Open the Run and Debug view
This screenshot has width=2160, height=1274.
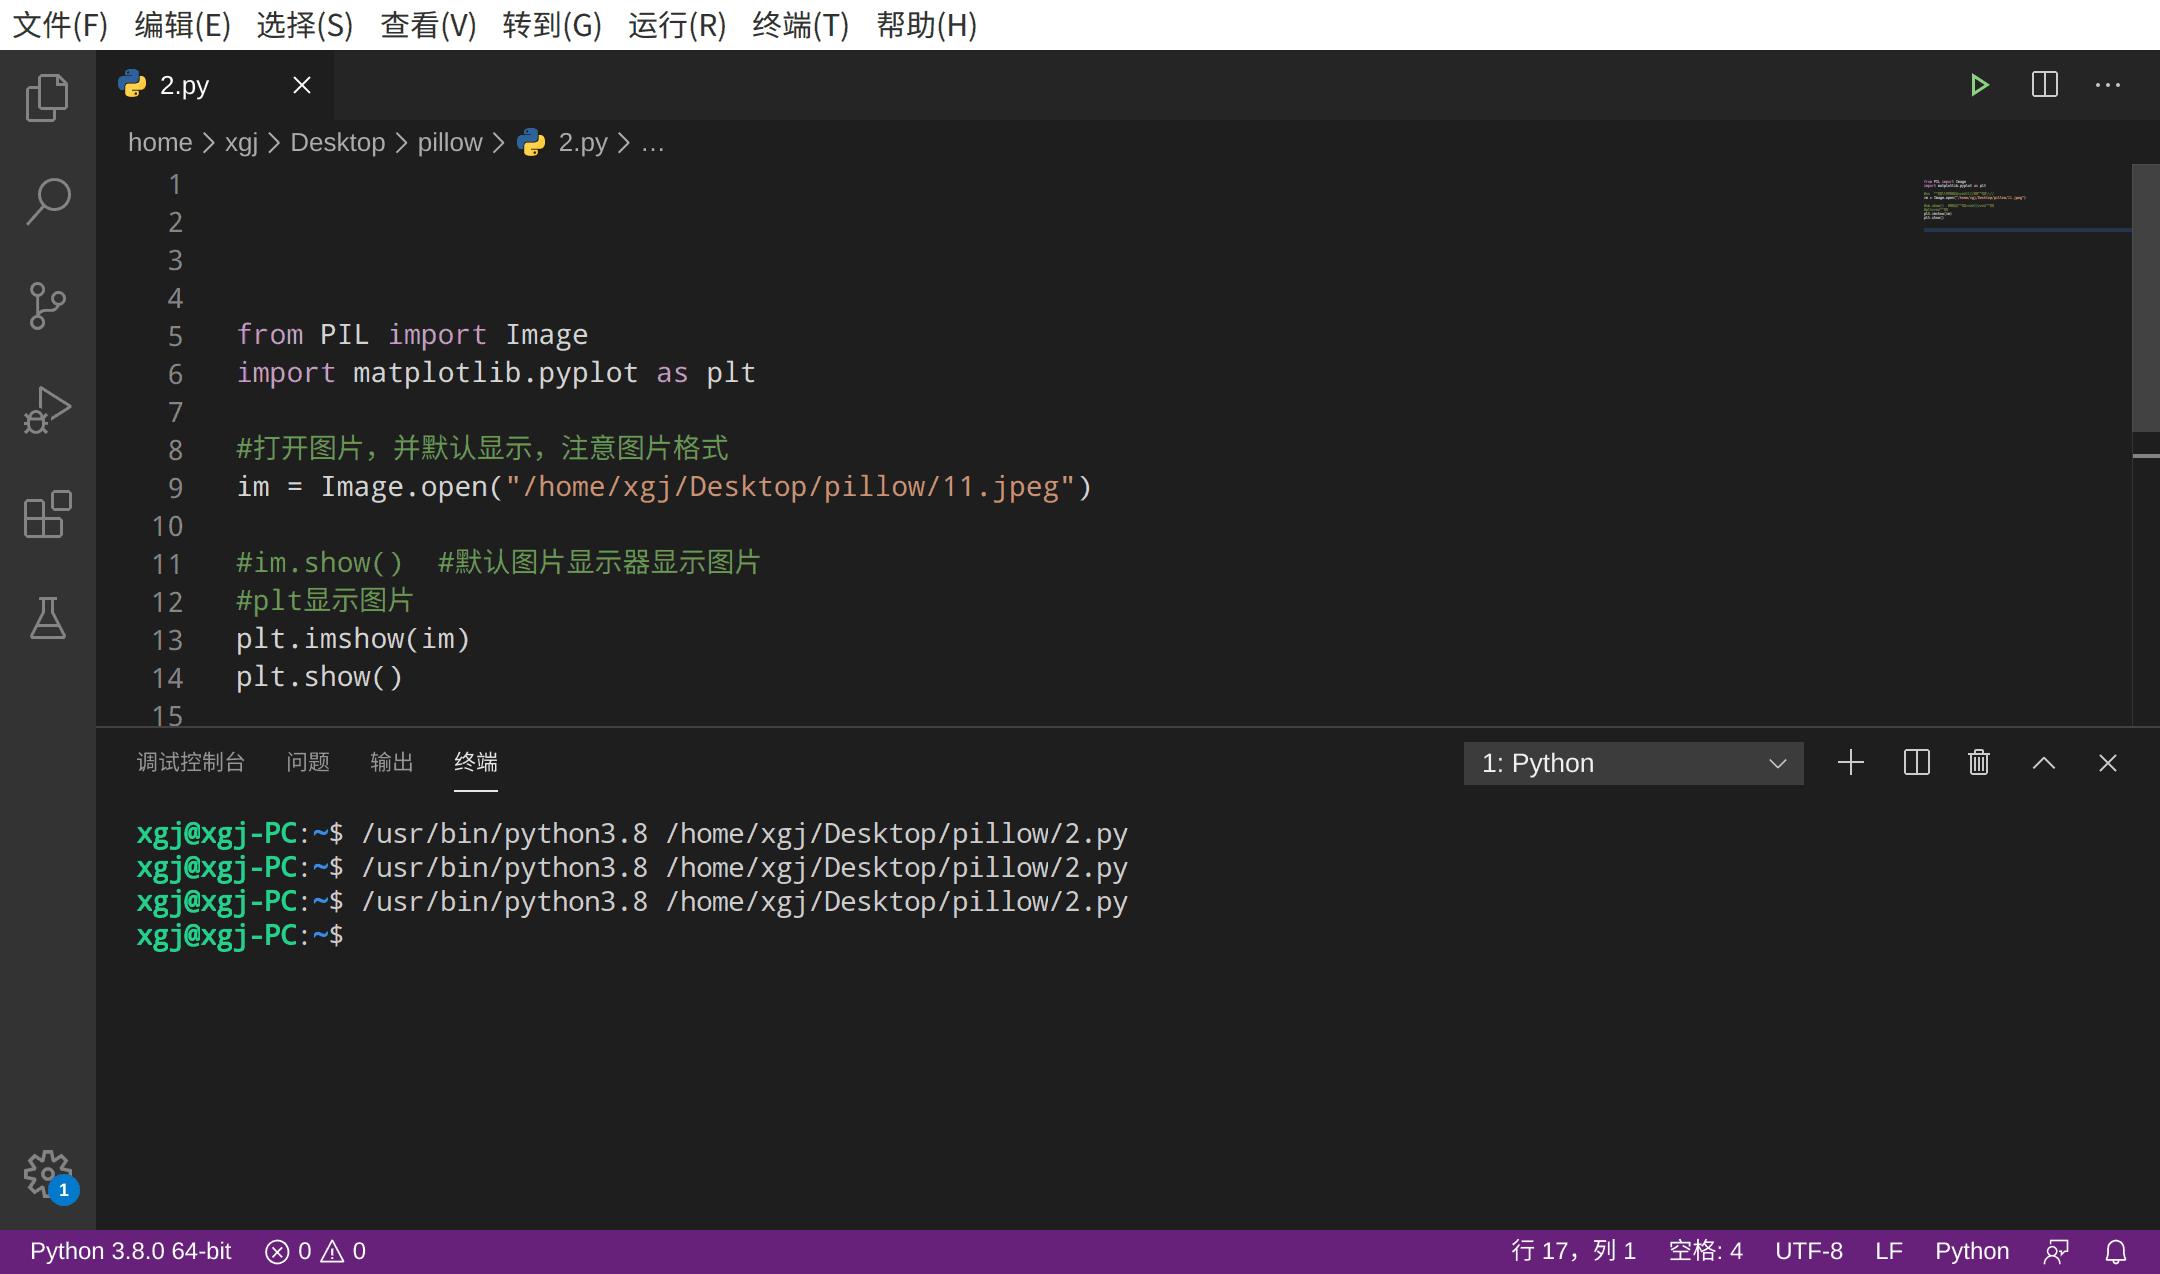click(x=47, y=409)
